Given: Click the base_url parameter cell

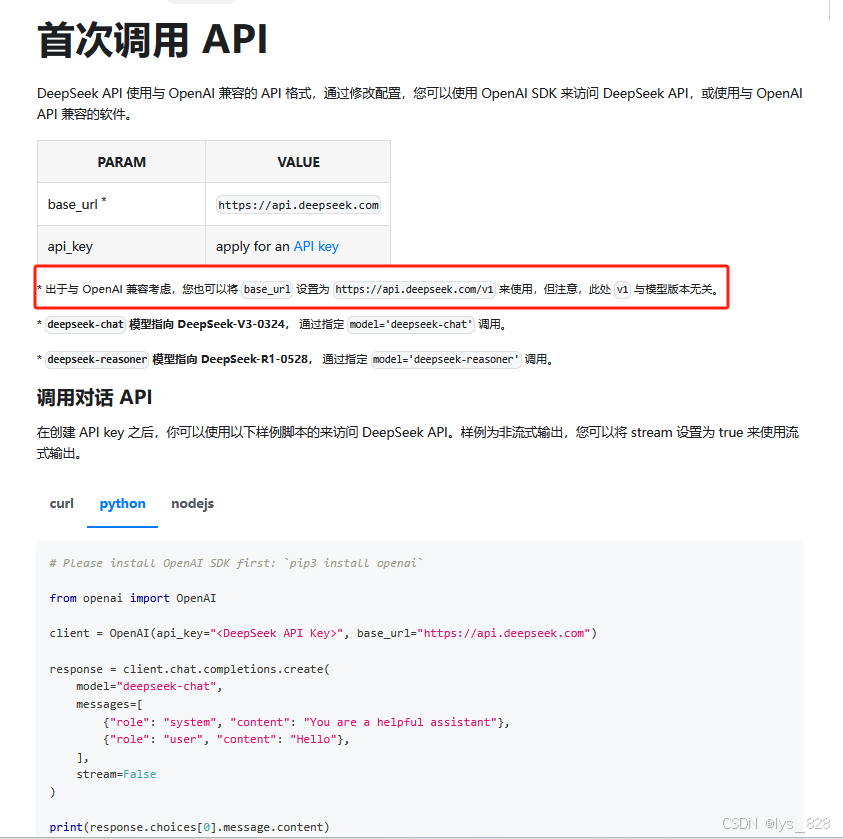Looking at the screenshot, I should pyautogui.click(x=122, y=204).
